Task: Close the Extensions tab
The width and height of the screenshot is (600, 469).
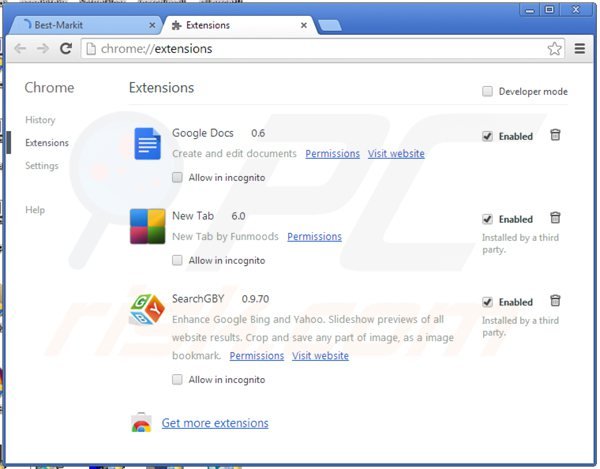Action: (304, 25)
